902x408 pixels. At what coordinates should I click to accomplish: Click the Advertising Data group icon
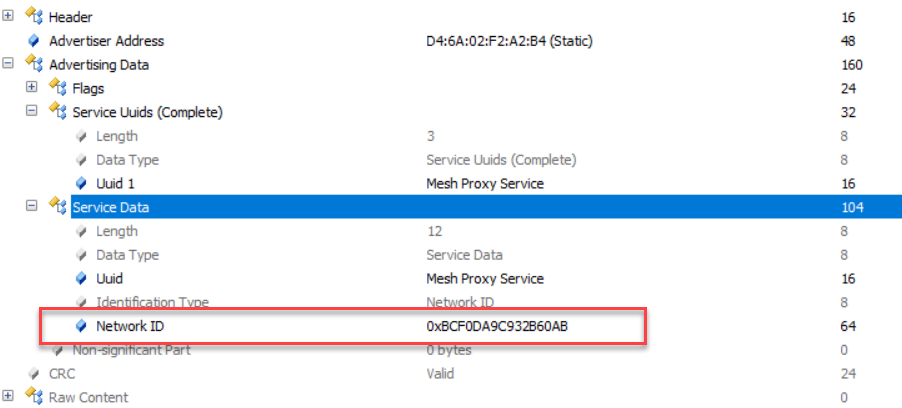coord(33,65)
